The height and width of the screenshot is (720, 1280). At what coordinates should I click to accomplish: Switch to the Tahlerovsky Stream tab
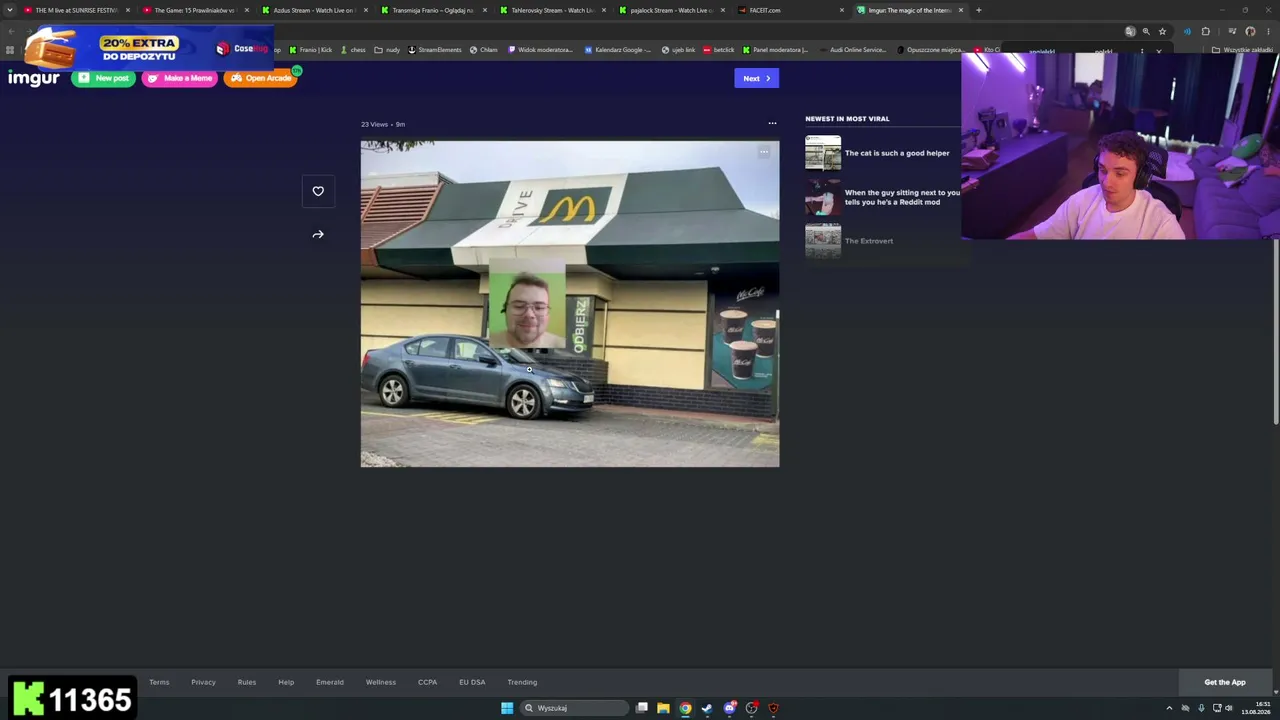click(x=552, y=10)
